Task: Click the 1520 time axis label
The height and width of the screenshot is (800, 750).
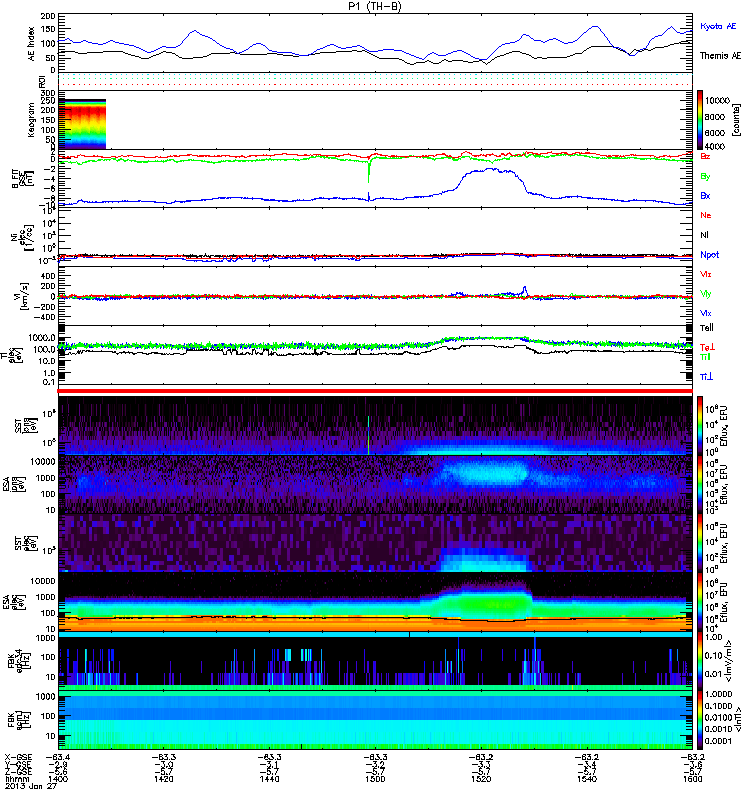Action: click(481, 779)
